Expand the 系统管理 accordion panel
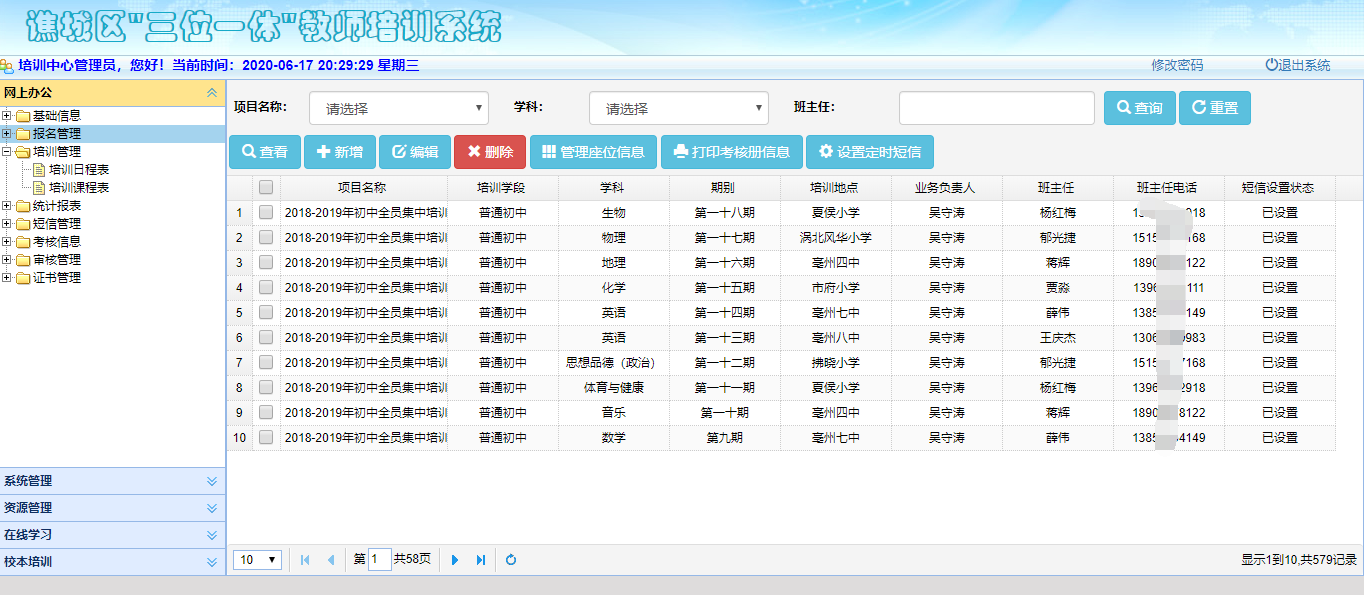This screenshot has width=1364, height=595. (112, 481)
